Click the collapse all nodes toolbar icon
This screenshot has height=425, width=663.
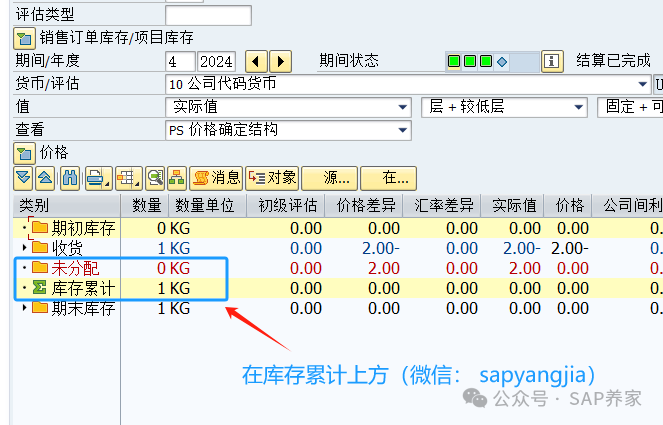coord(45,178)
